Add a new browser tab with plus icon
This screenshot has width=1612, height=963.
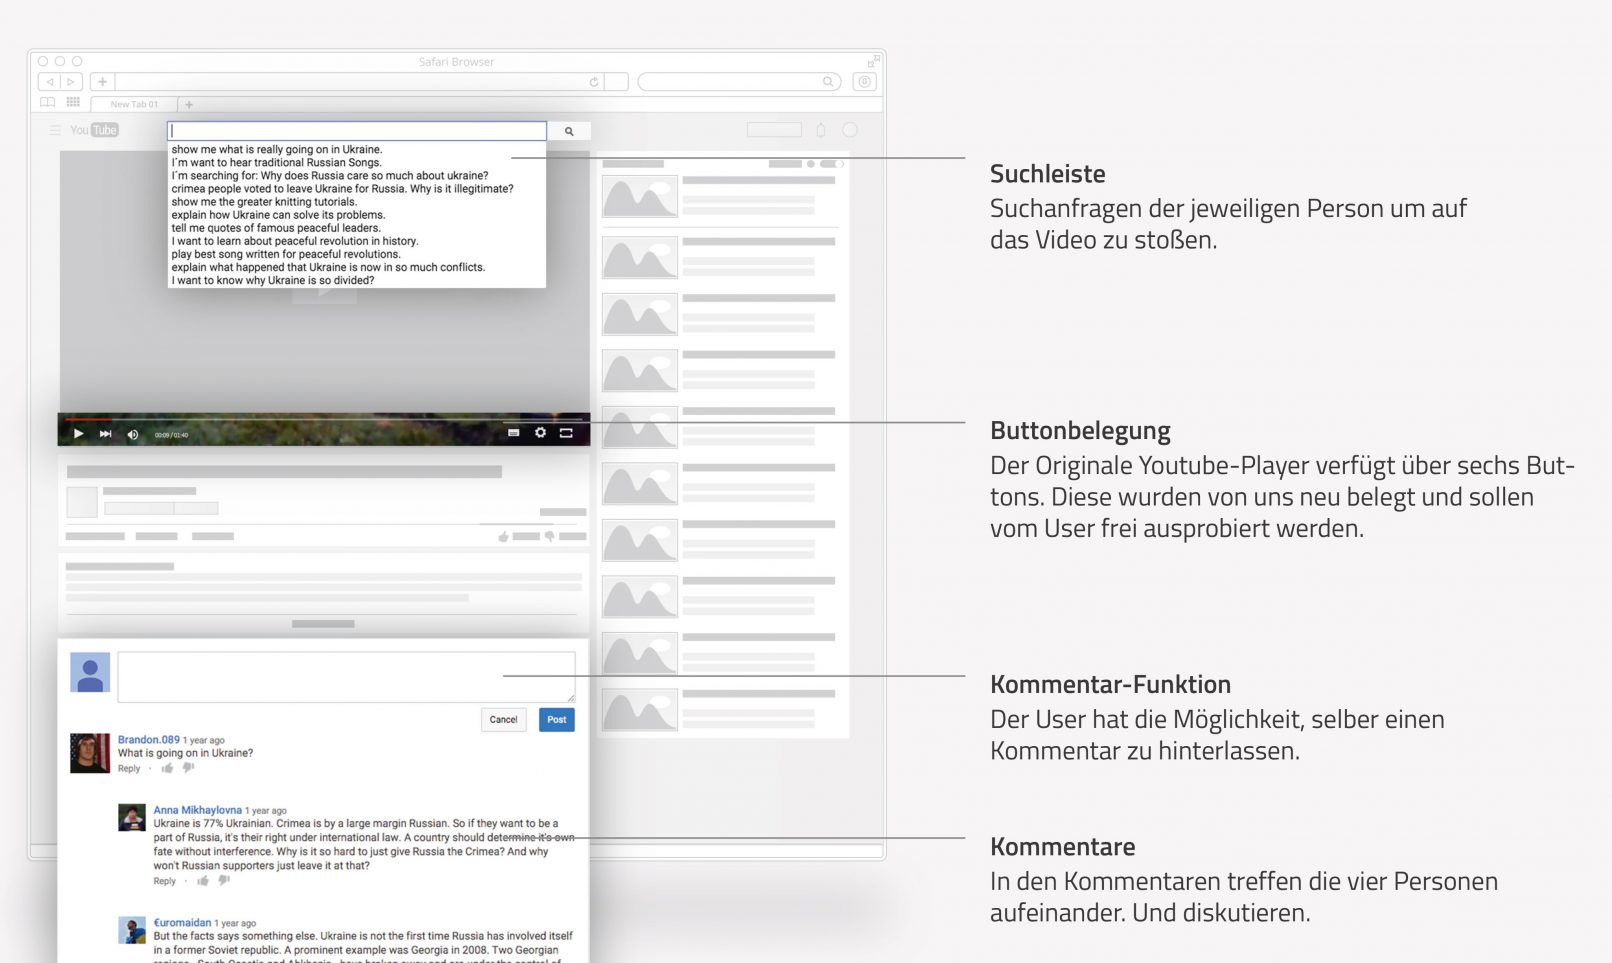[189, 104]
